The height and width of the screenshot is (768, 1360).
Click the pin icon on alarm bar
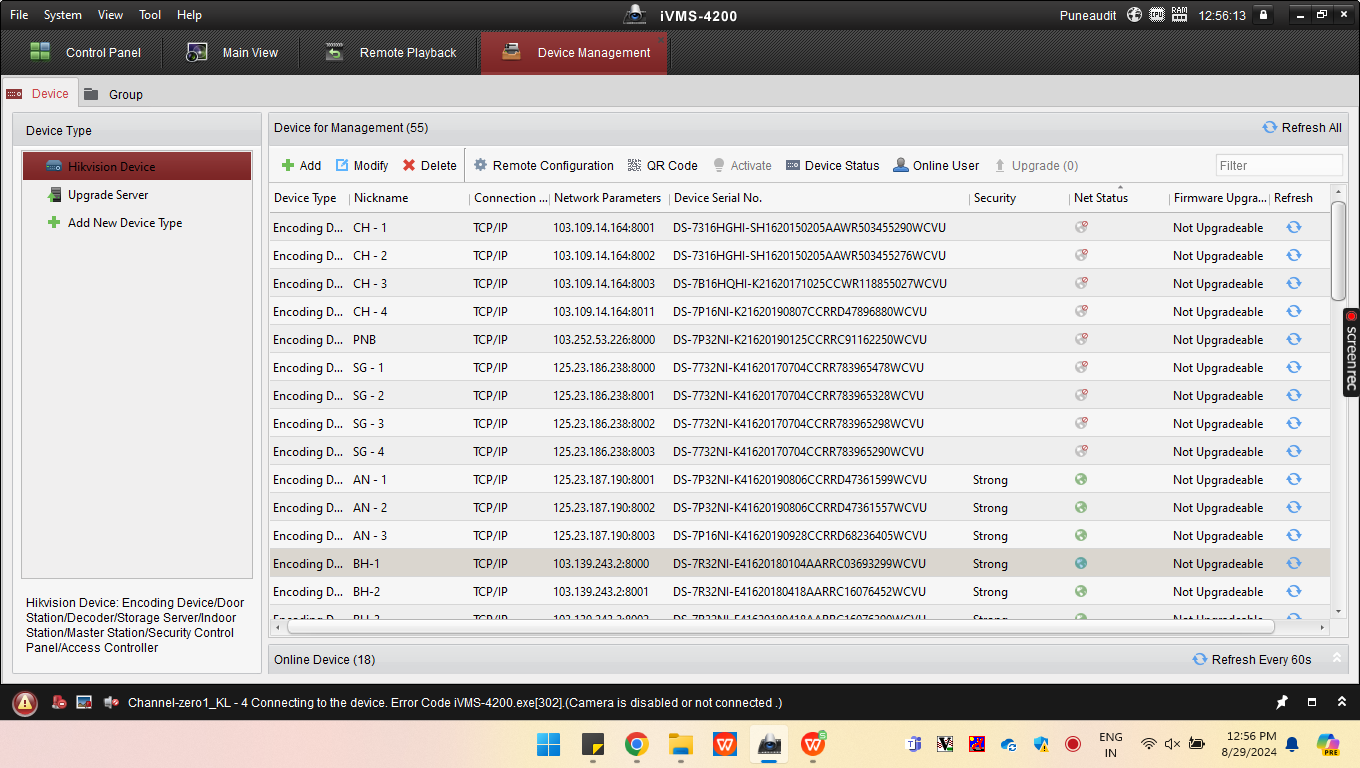pyautogui.click(x=1282, y=702)
